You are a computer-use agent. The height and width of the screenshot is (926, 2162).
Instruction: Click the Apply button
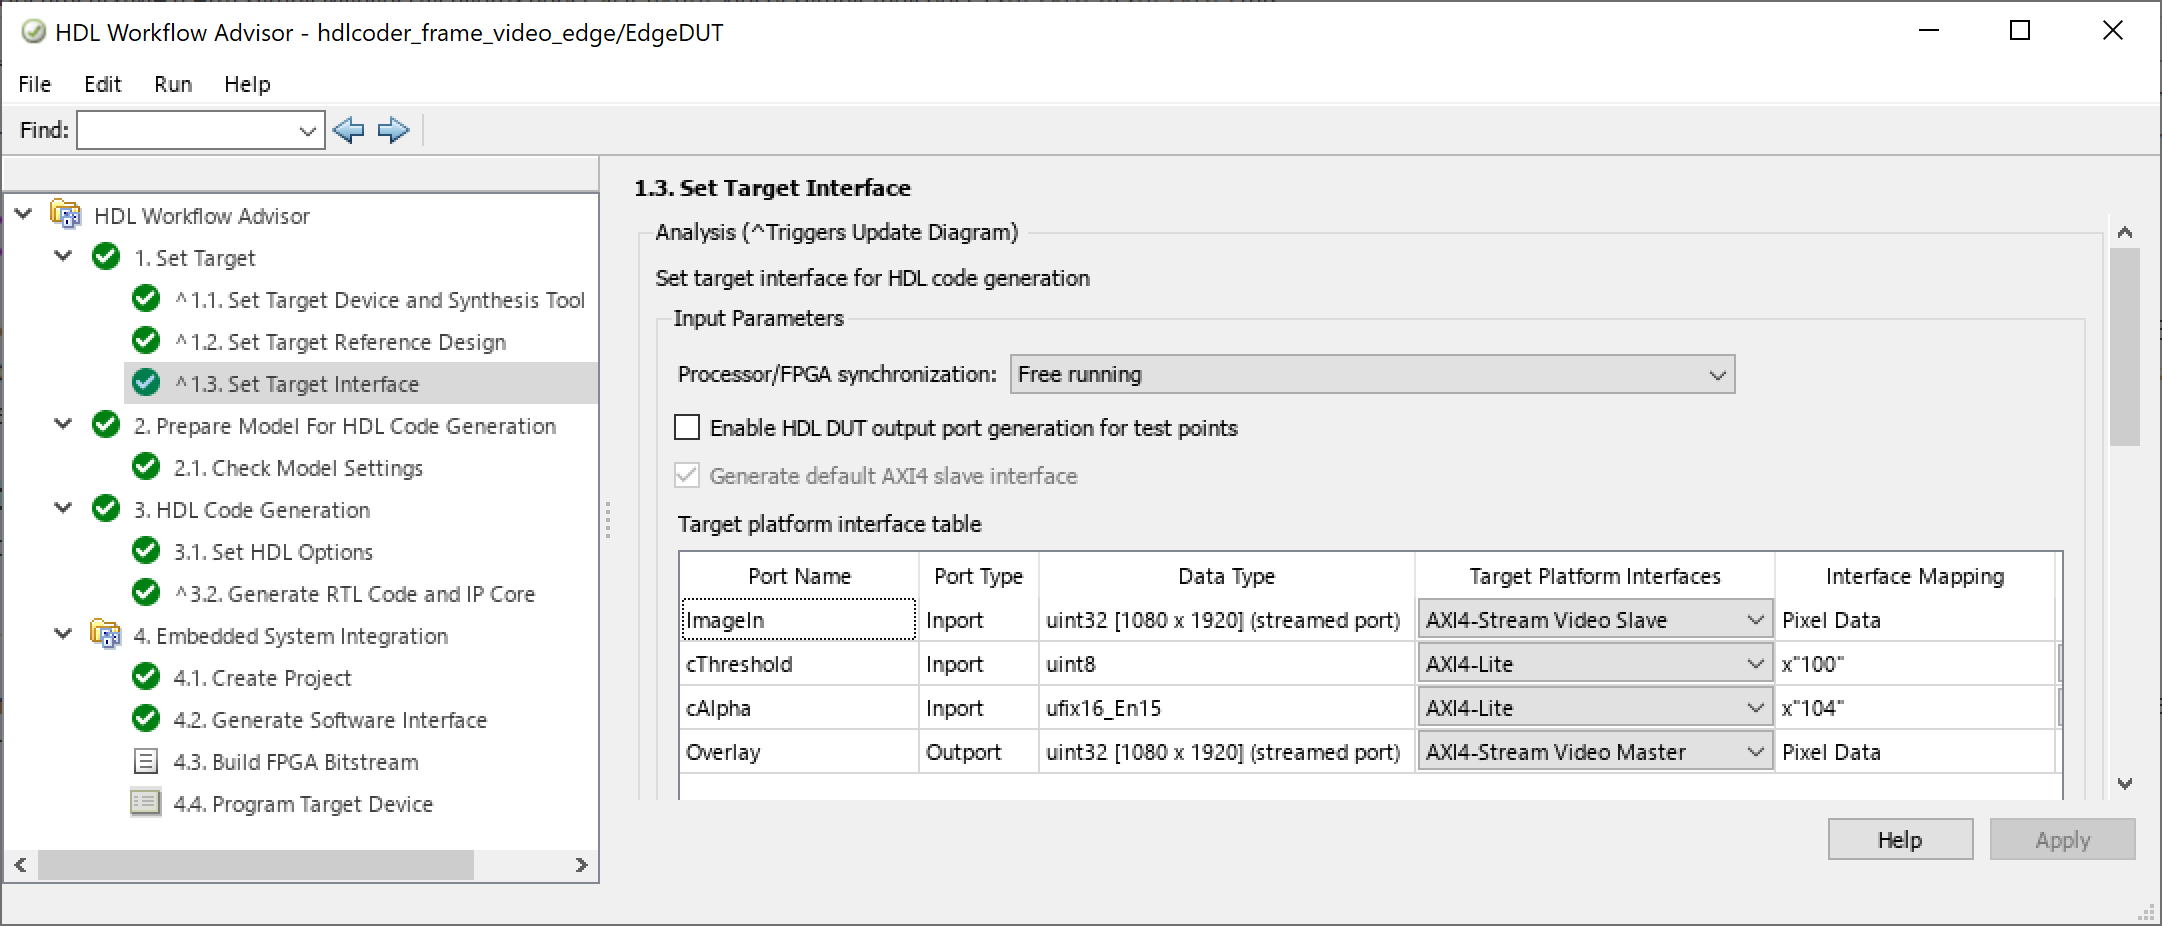tap(2061, 840)
